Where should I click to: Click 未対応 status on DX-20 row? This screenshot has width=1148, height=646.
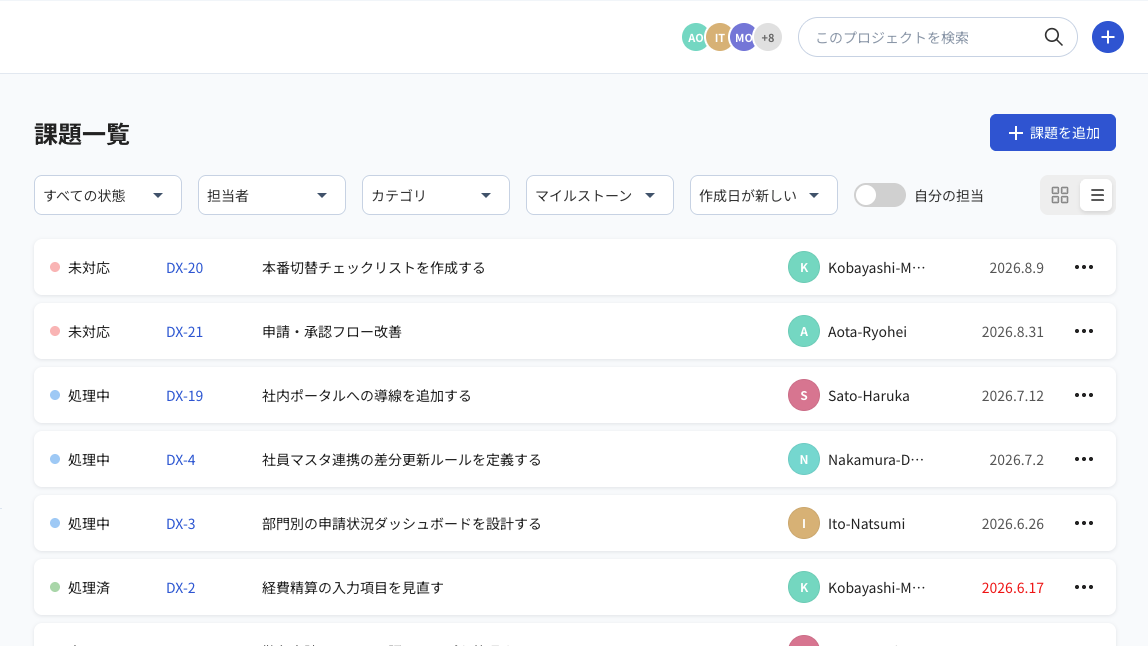[80, 268]
